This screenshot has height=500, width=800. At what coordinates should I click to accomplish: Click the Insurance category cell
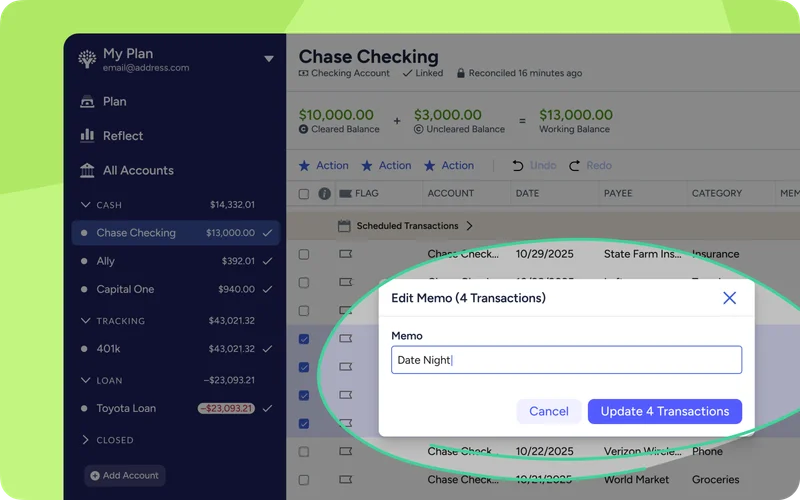point(715,254)
